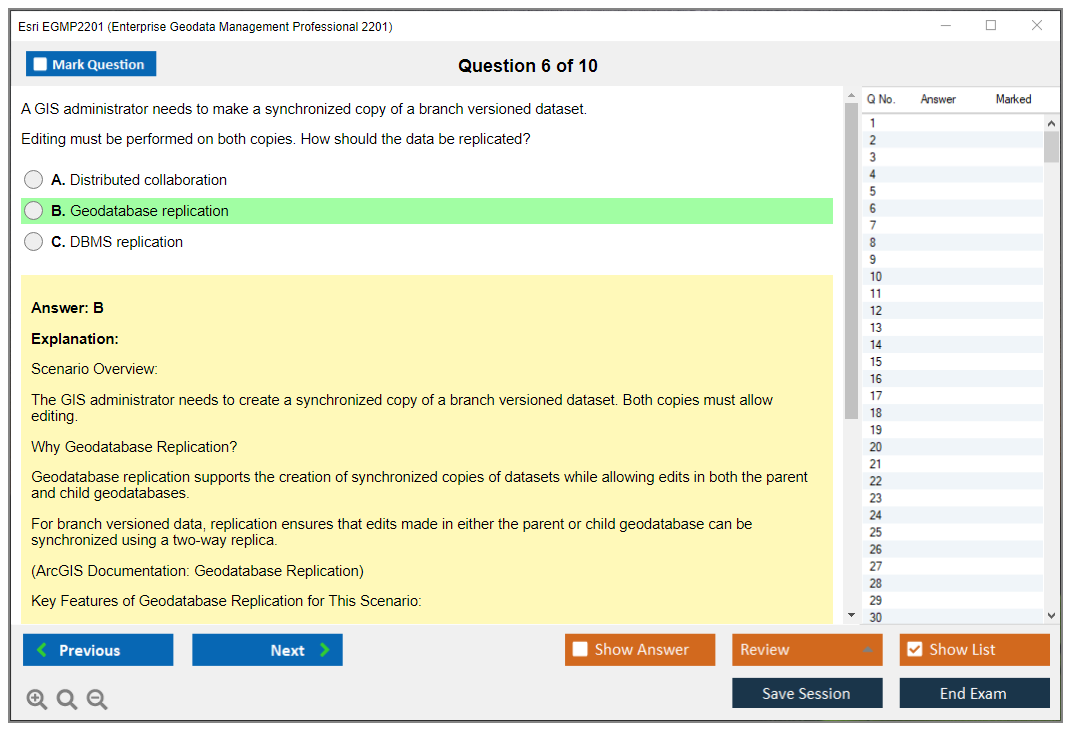
Task: Click the zoom out magnifier icon
Action: (x=97, y=699)
